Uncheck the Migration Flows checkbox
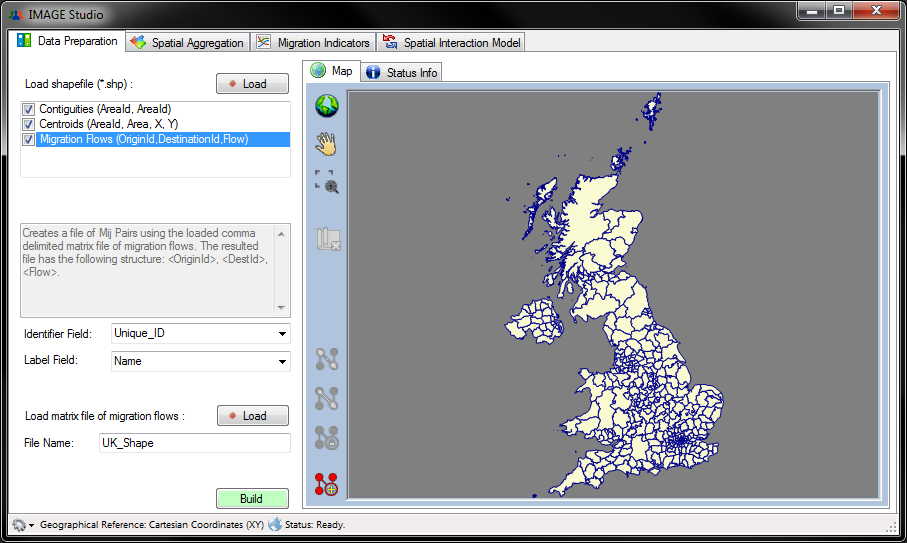The image size is (907, 543). 28,140
